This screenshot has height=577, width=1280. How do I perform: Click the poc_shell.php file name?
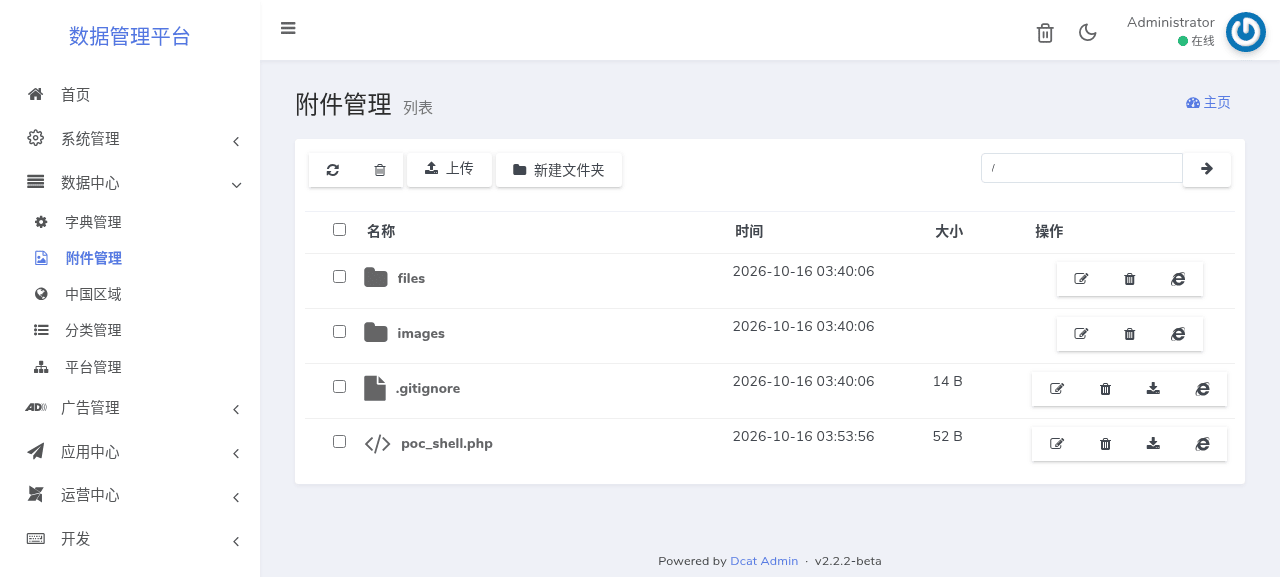pyautogui.click(x=447, y=443)
